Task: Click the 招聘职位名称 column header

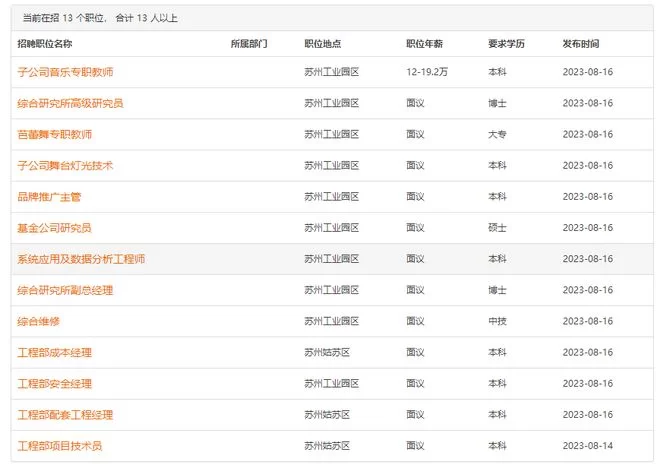Action: [x=45, y=44]
